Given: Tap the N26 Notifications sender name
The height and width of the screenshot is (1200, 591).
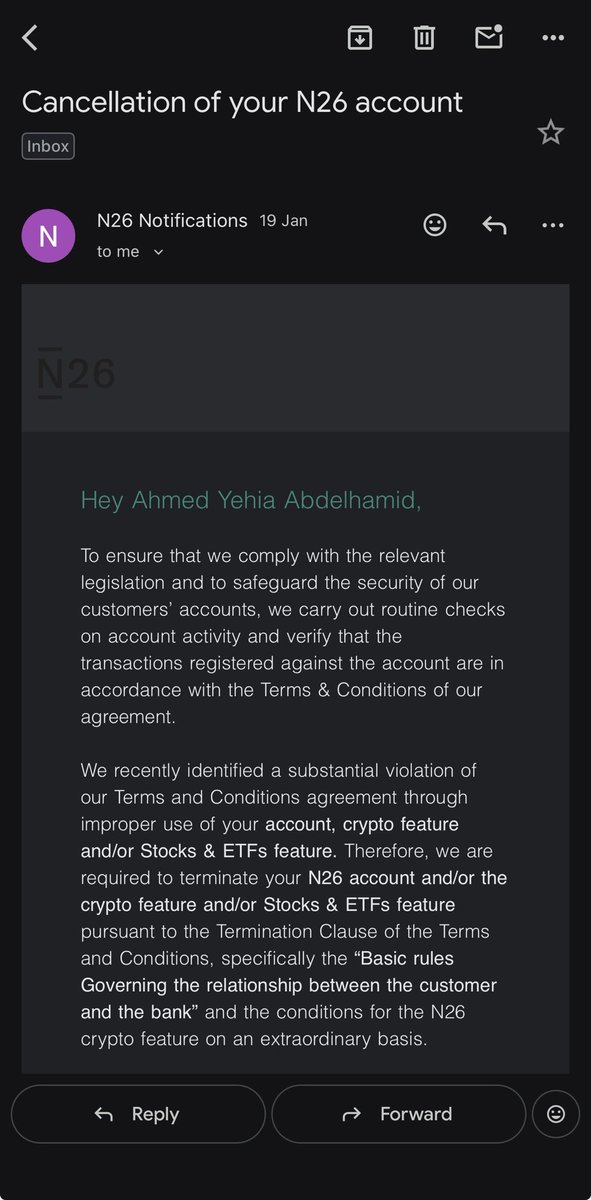Looking at the screenshot, I should tap(172, 220).
